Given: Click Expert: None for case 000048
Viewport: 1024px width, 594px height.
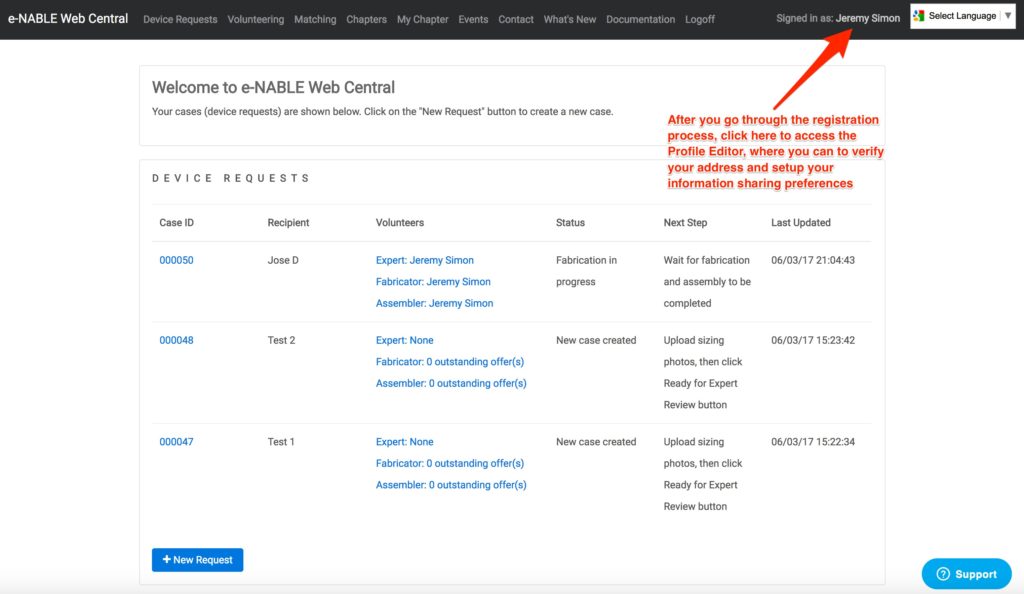Looking at the screenshot, I should [x=404, y=340].
